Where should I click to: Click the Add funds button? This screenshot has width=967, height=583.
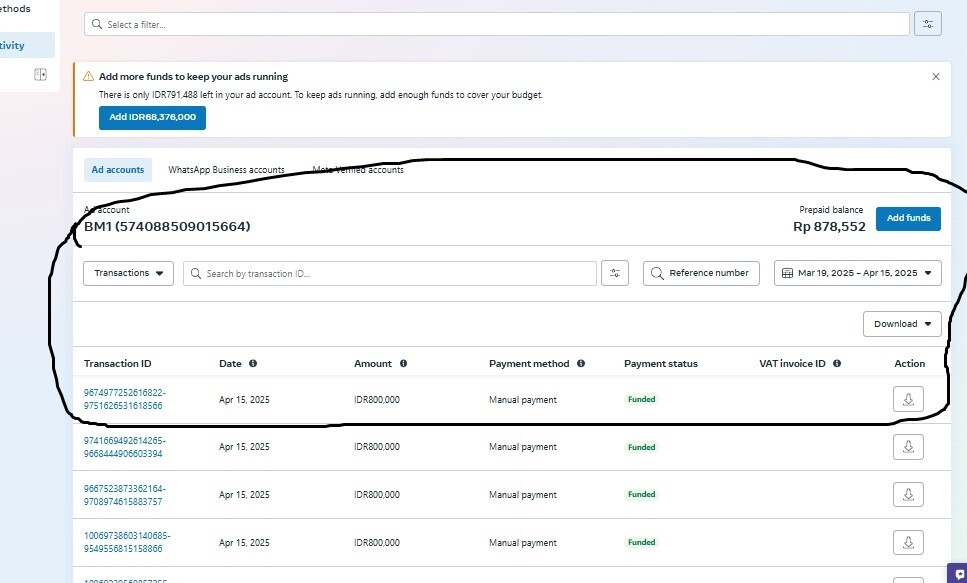click(x=908, y=218)
